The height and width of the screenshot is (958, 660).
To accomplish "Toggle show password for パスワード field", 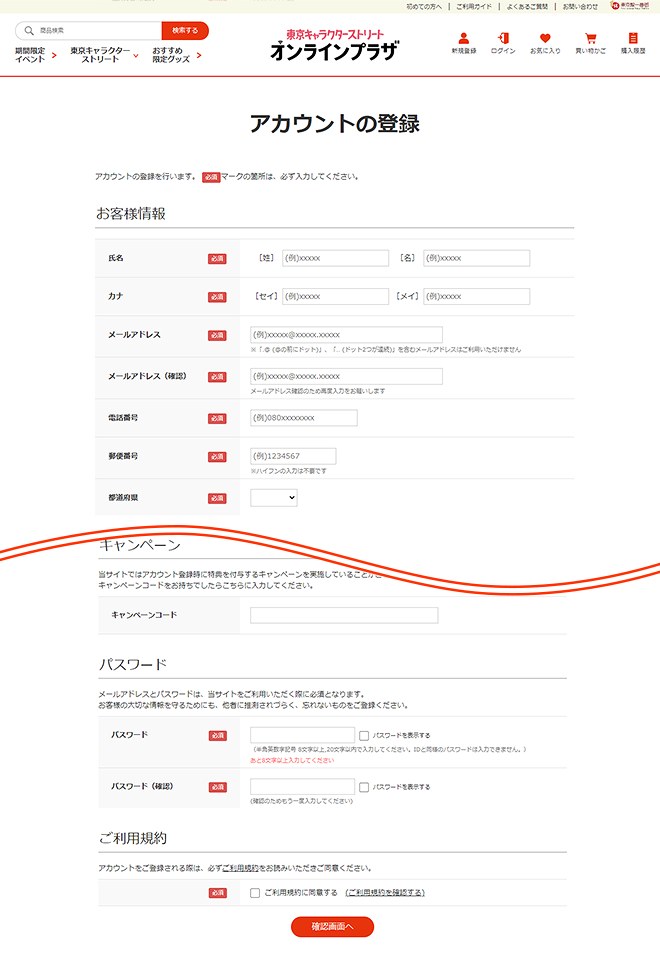I will 365,735.
